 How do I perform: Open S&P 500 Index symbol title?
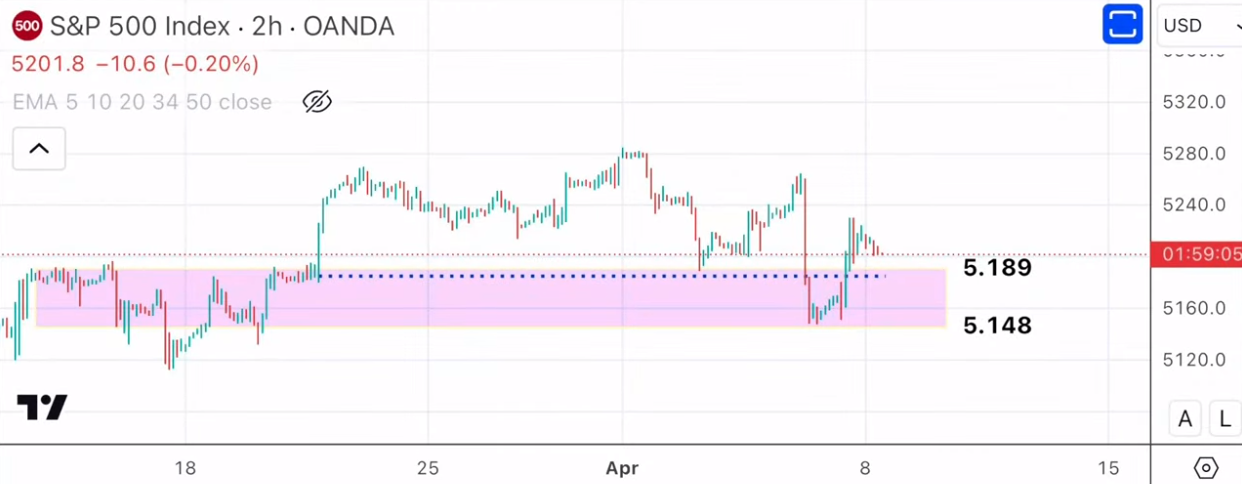[x=221, y=26]
